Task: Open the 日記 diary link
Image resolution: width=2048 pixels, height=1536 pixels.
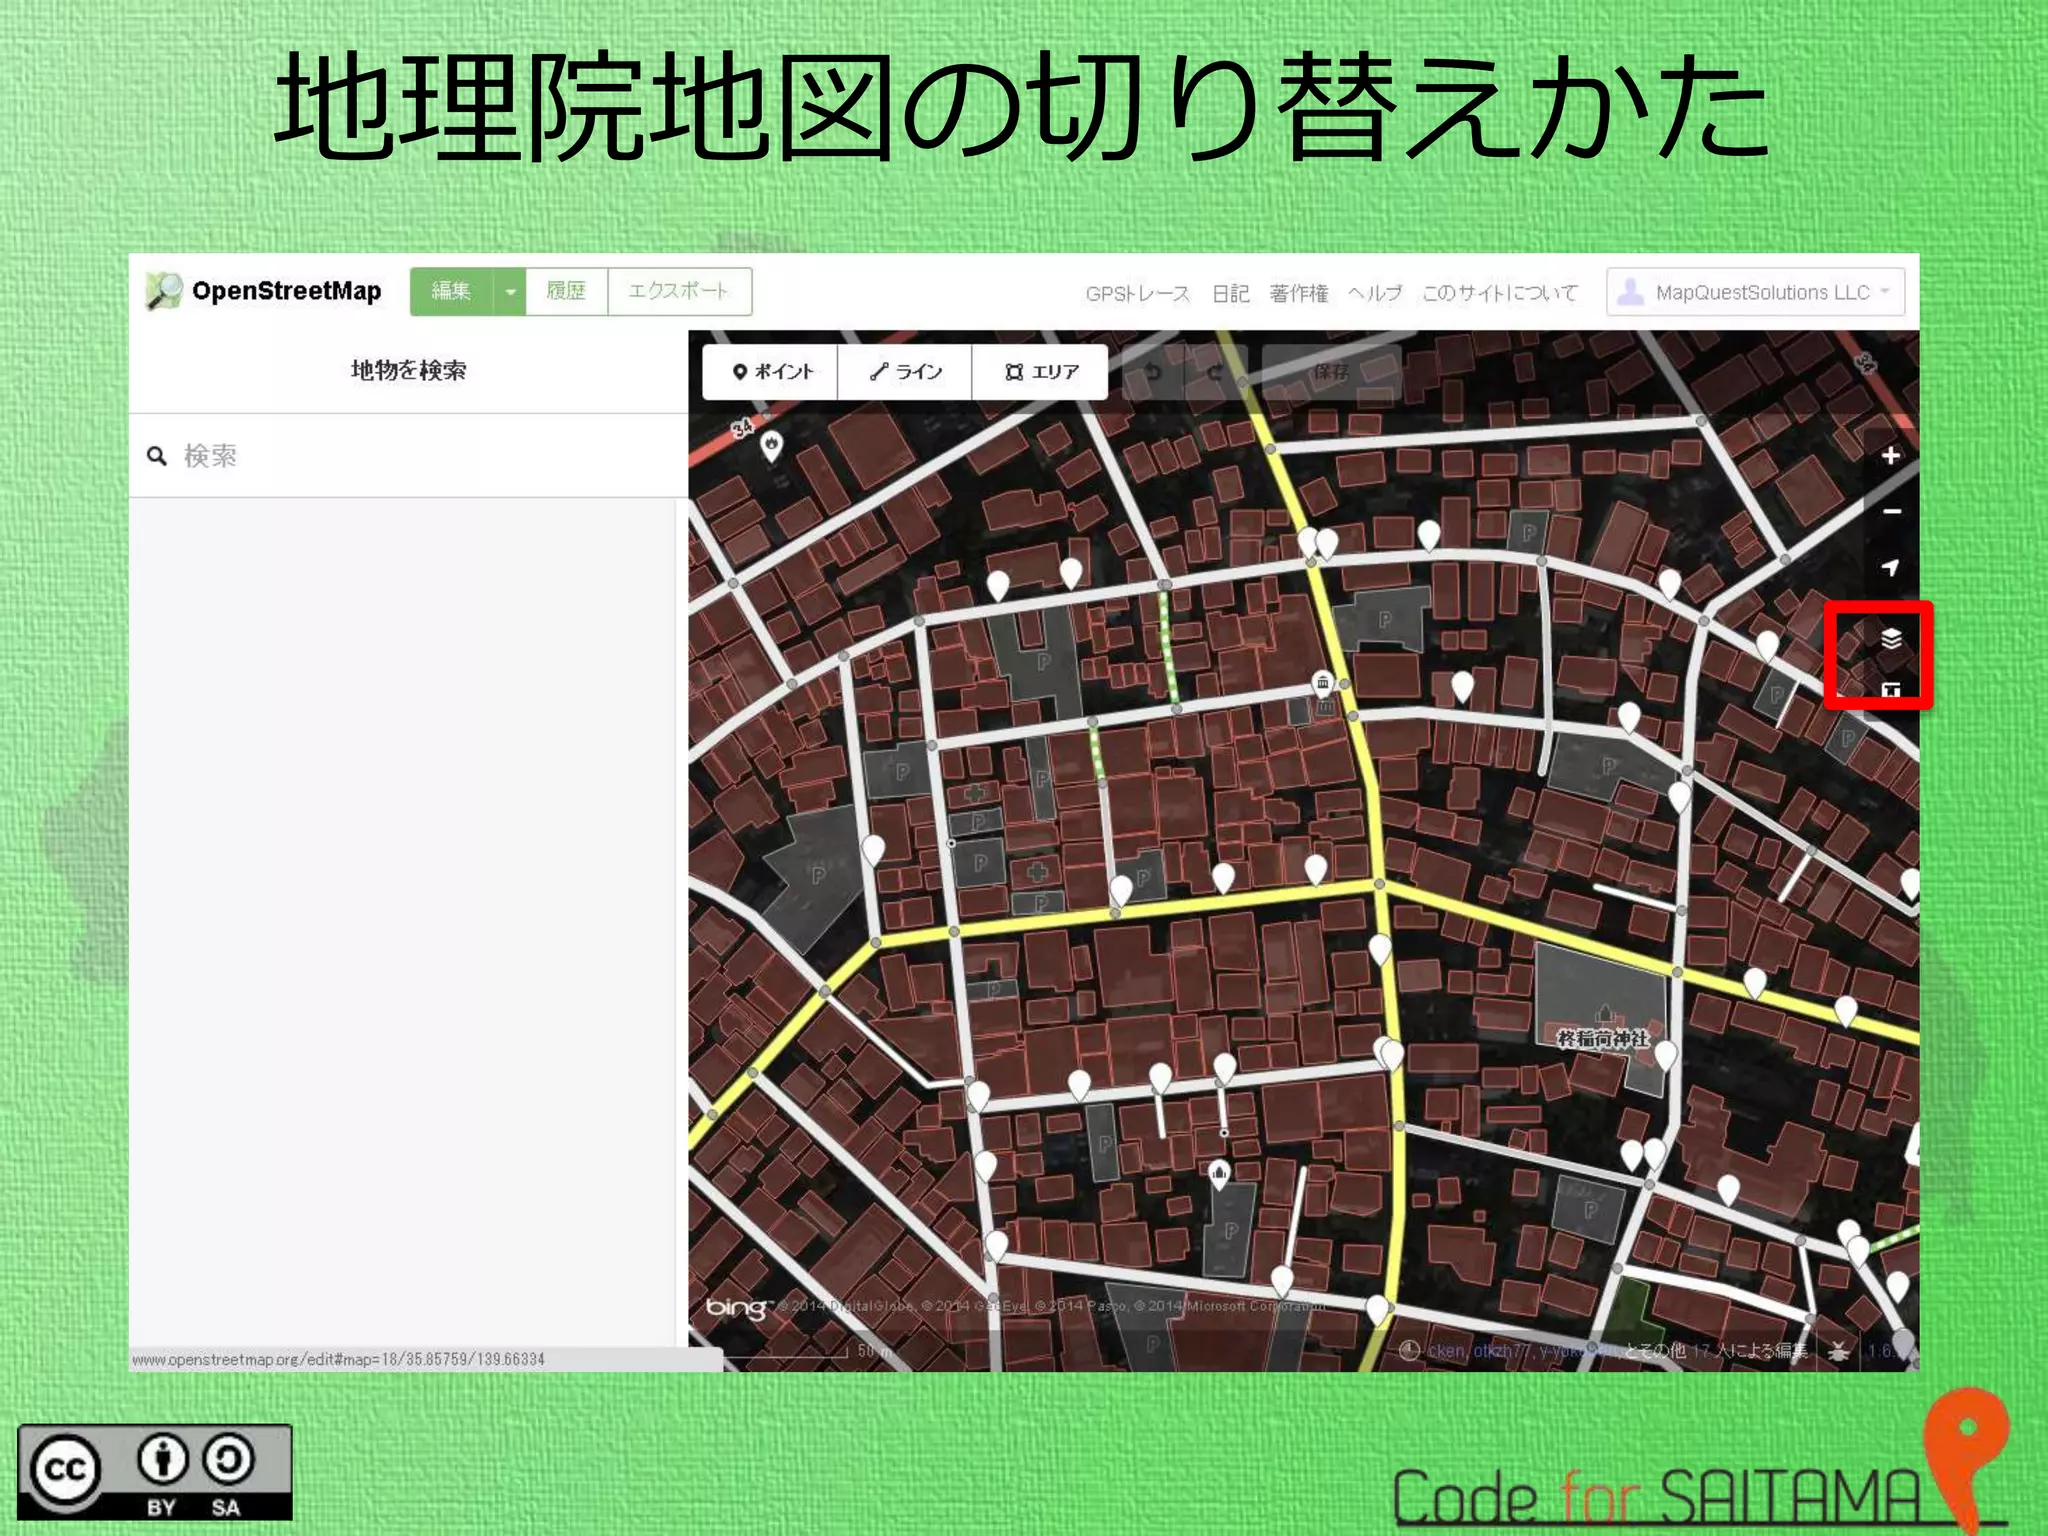Action: tap(1231, 293)
